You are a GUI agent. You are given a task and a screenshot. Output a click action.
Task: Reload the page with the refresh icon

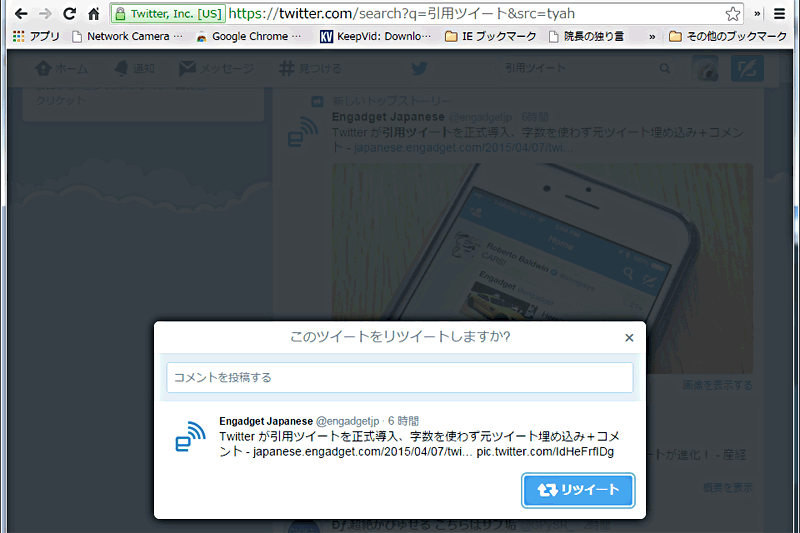point(69,14)
